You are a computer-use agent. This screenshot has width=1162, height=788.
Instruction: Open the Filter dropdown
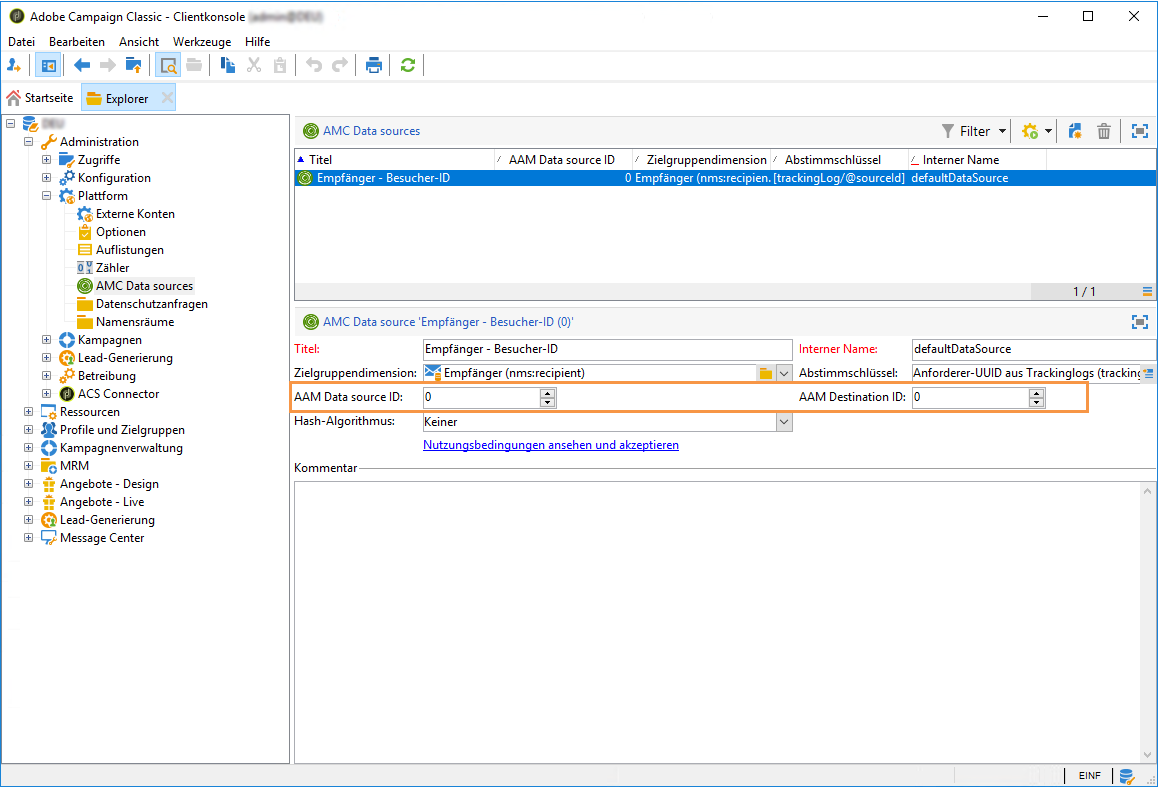974,131
